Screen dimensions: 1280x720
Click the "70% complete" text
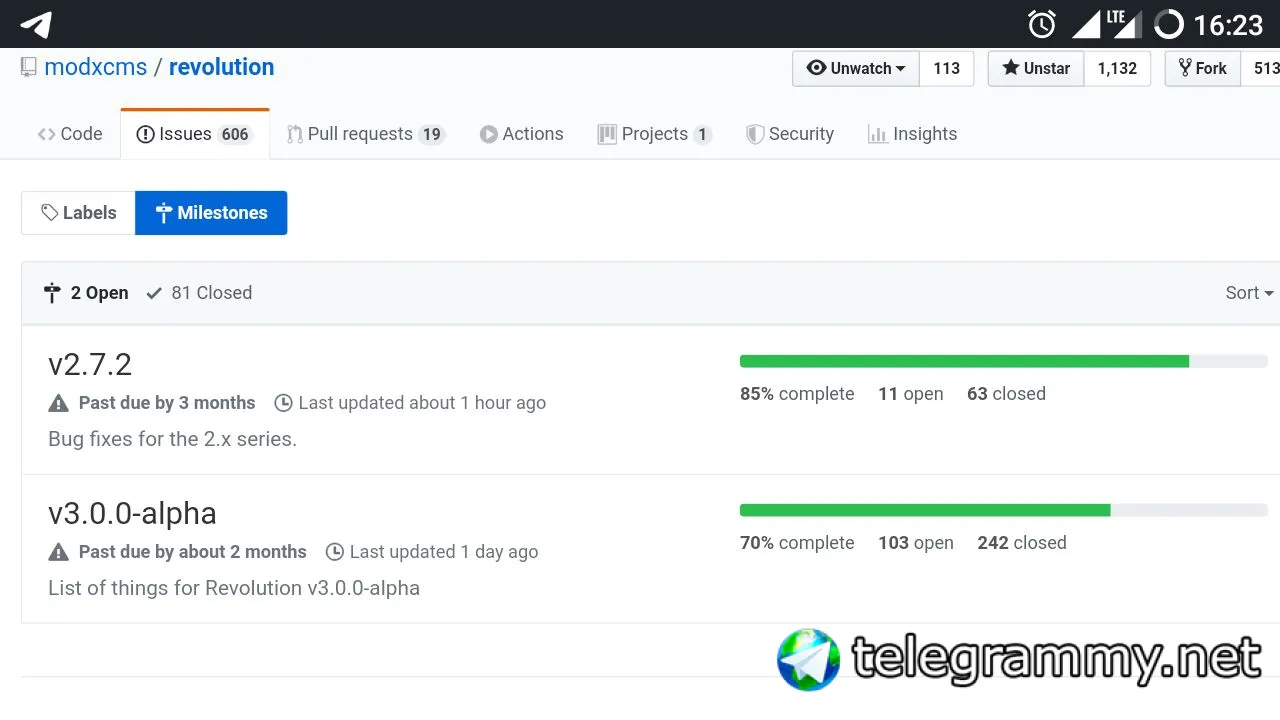click(x=797, y=543)
